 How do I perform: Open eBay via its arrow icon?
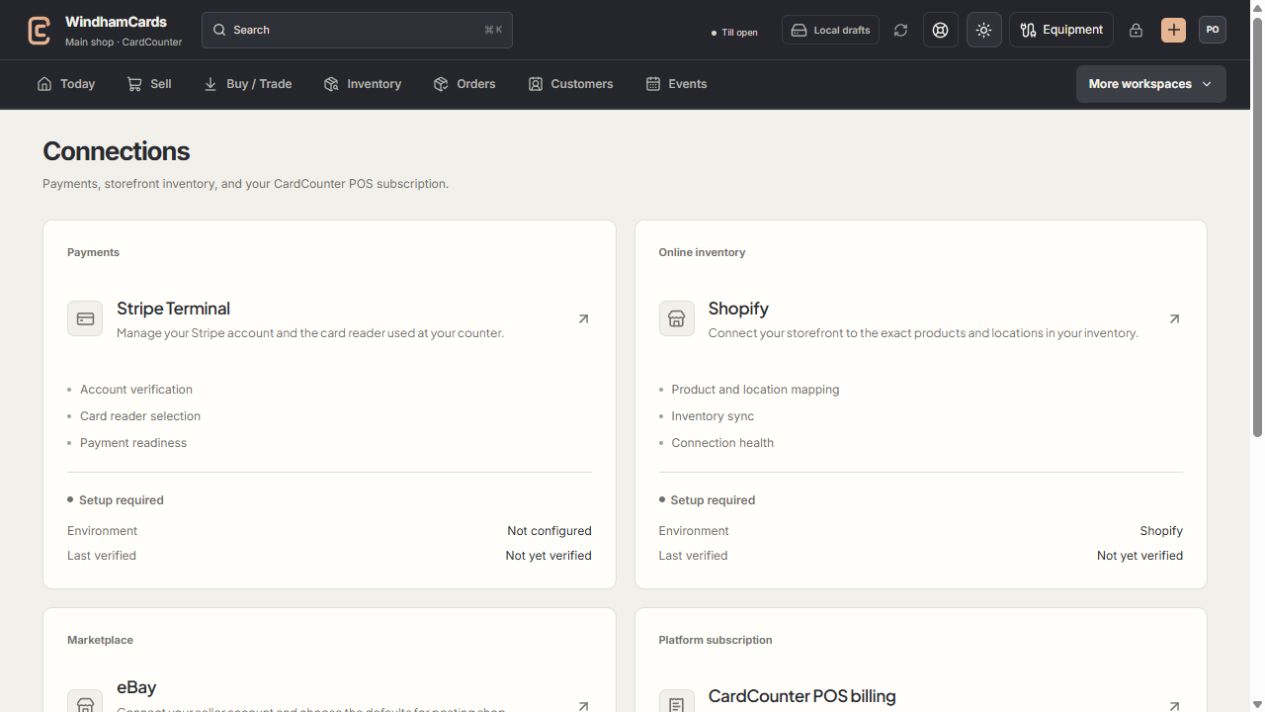(583, 705)
